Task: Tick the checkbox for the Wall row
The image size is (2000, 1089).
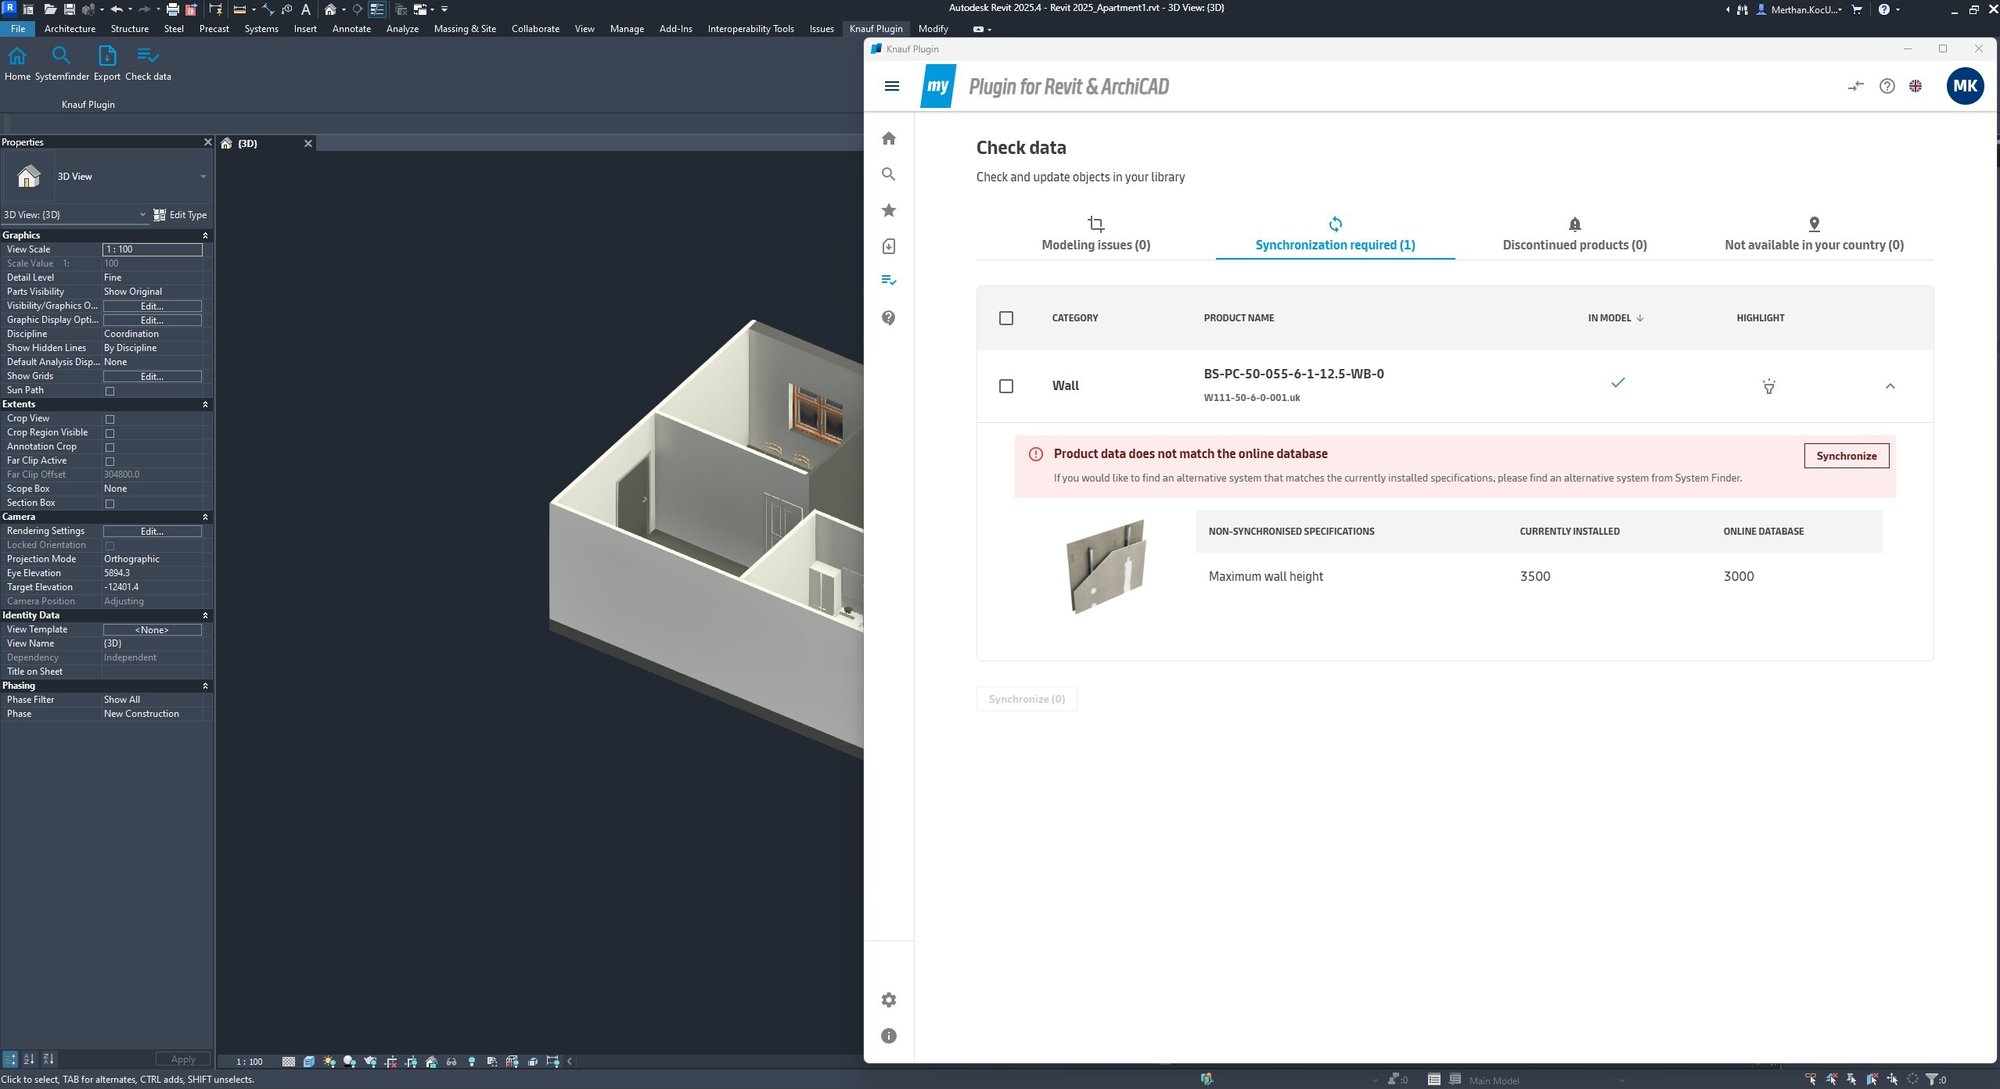Action: [1006, 386]
